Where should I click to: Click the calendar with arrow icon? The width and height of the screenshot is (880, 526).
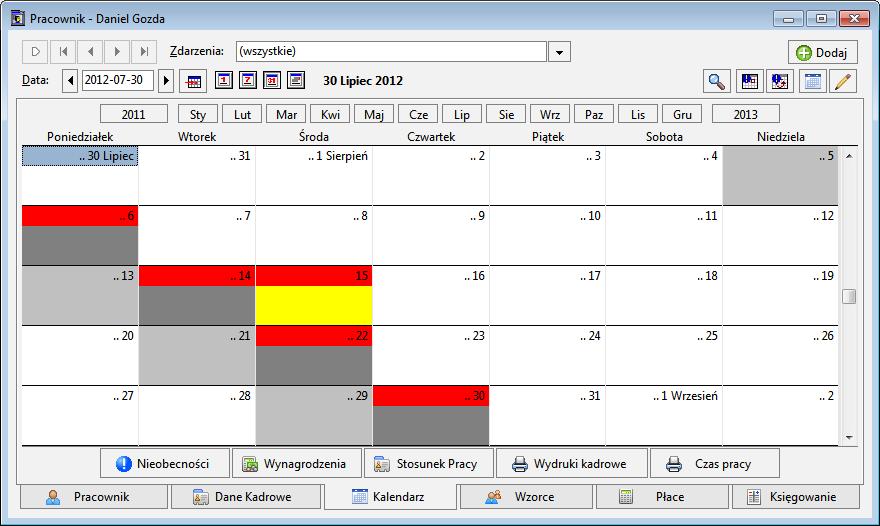click(780, 81)
